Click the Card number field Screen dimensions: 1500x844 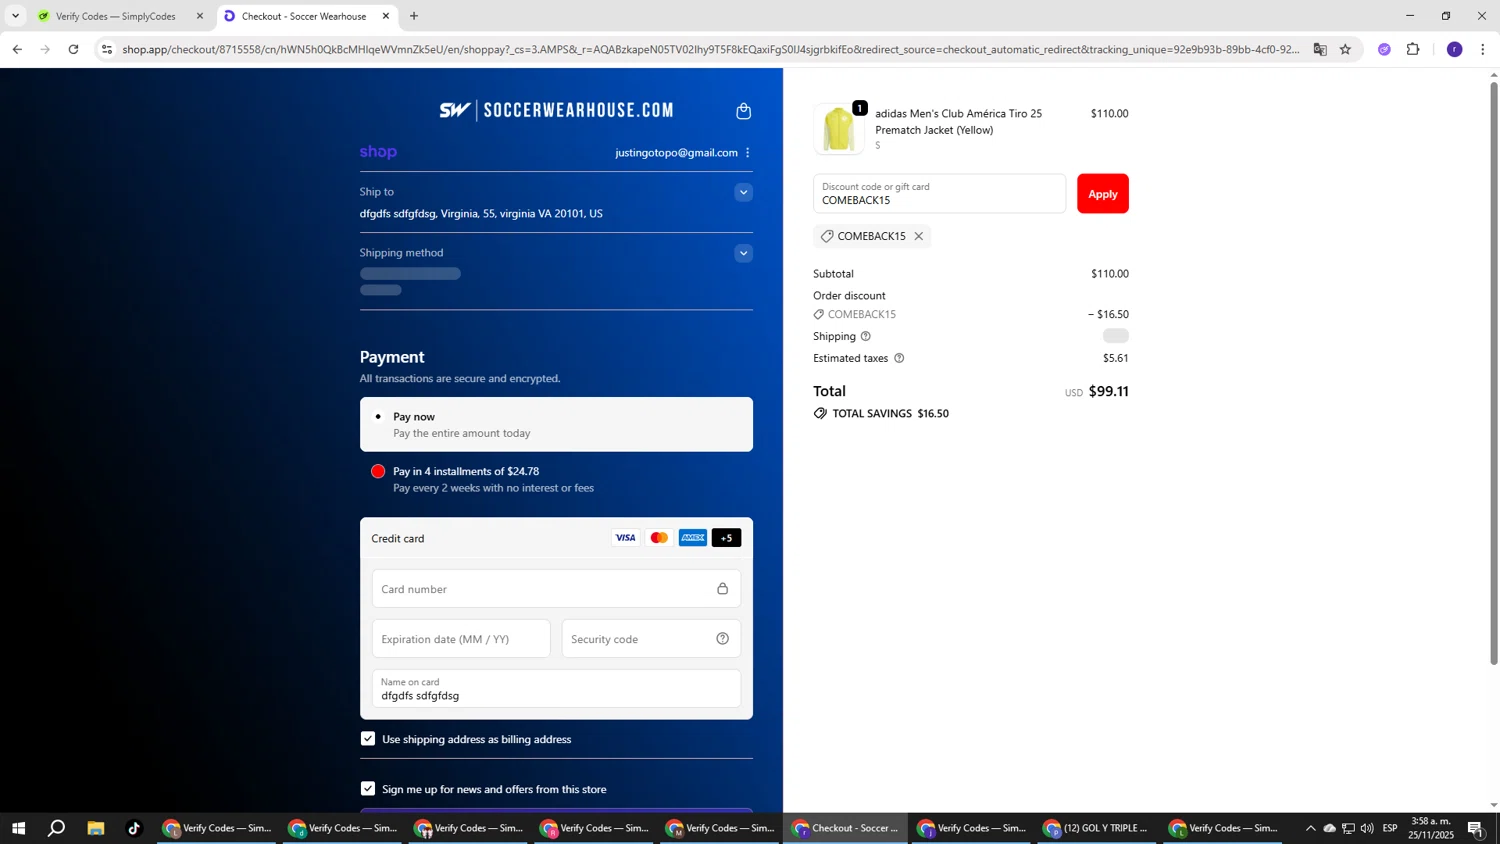[556, 589]
